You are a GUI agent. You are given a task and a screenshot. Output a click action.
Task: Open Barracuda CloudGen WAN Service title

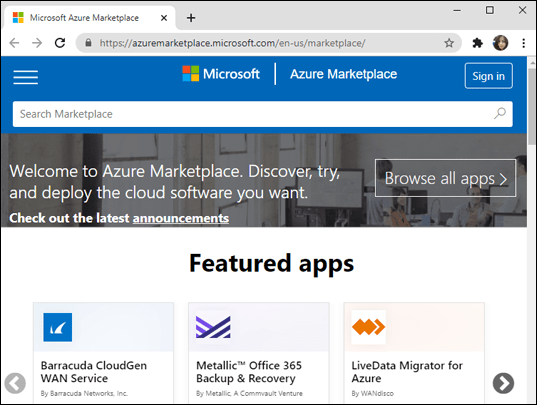(x=93, y=372)
